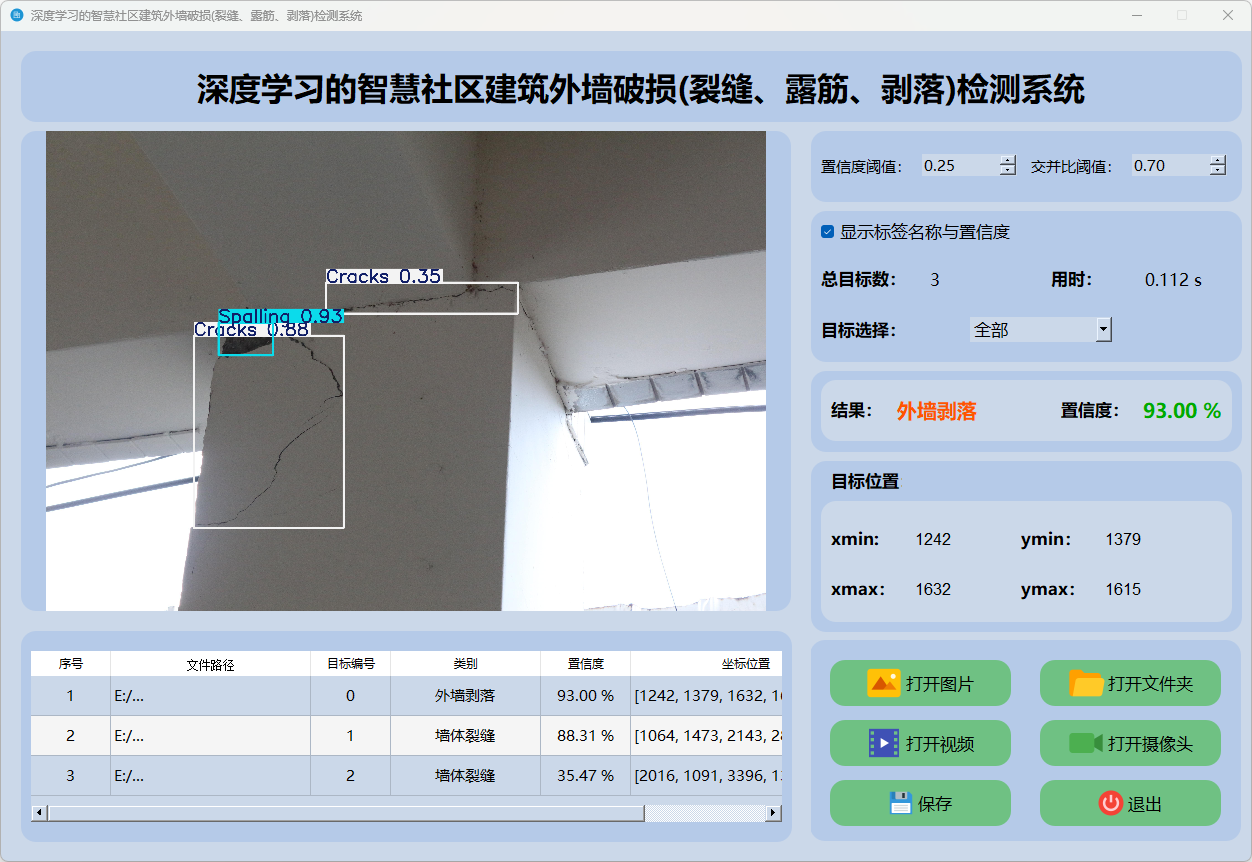The width and height of the screenshot is (1252, 862).
Task: Click the ymax value 1615
Action: pos(1123,589)
